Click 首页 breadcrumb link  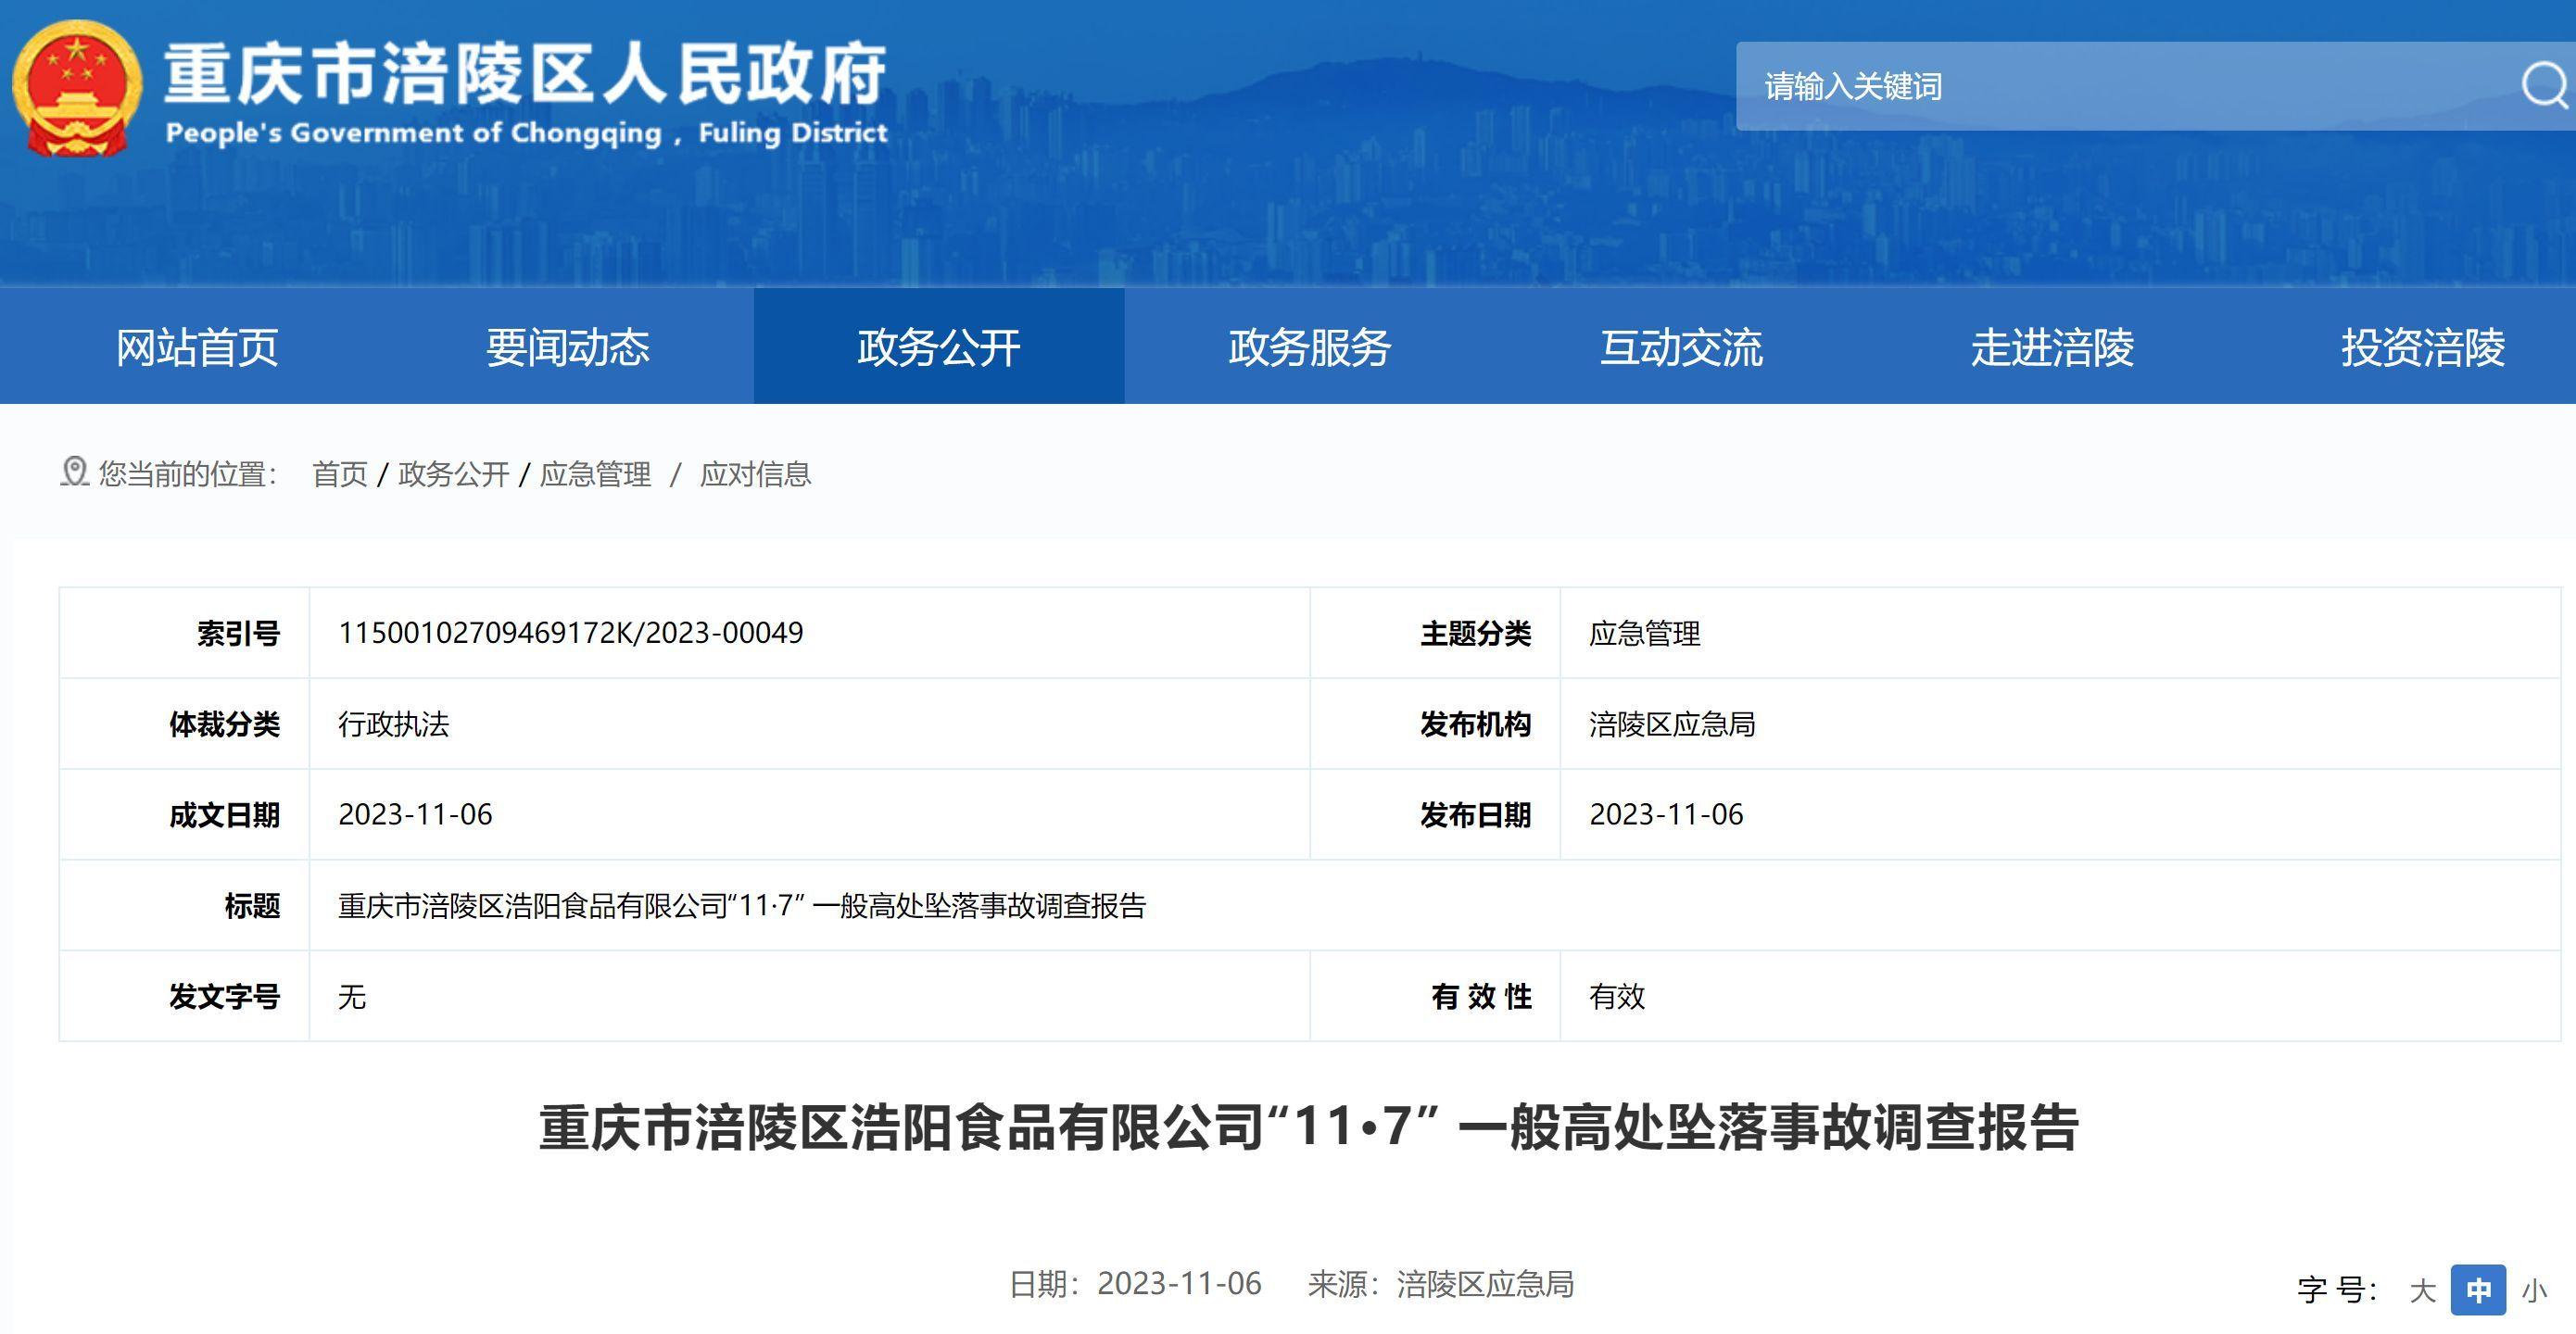coord(340,474)
